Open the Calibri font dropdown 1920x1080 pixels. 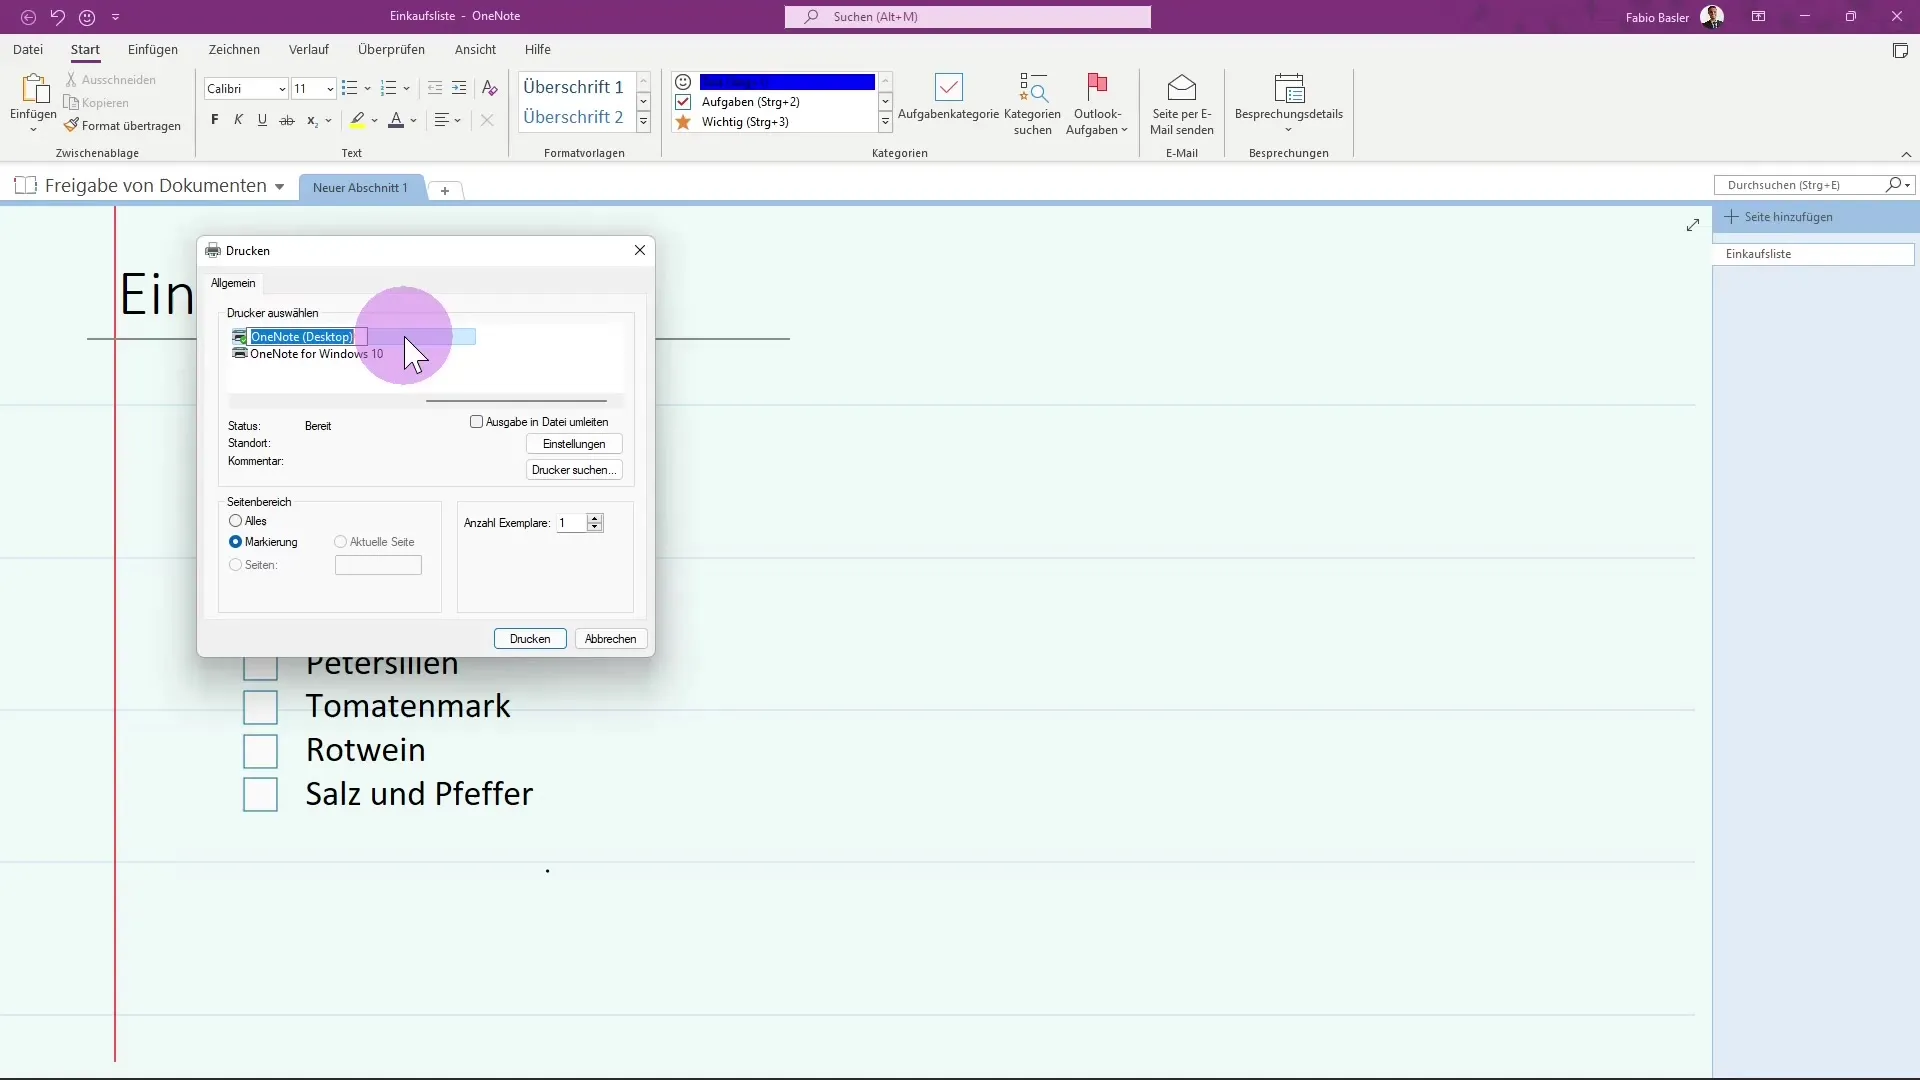(x=282, y=89)
